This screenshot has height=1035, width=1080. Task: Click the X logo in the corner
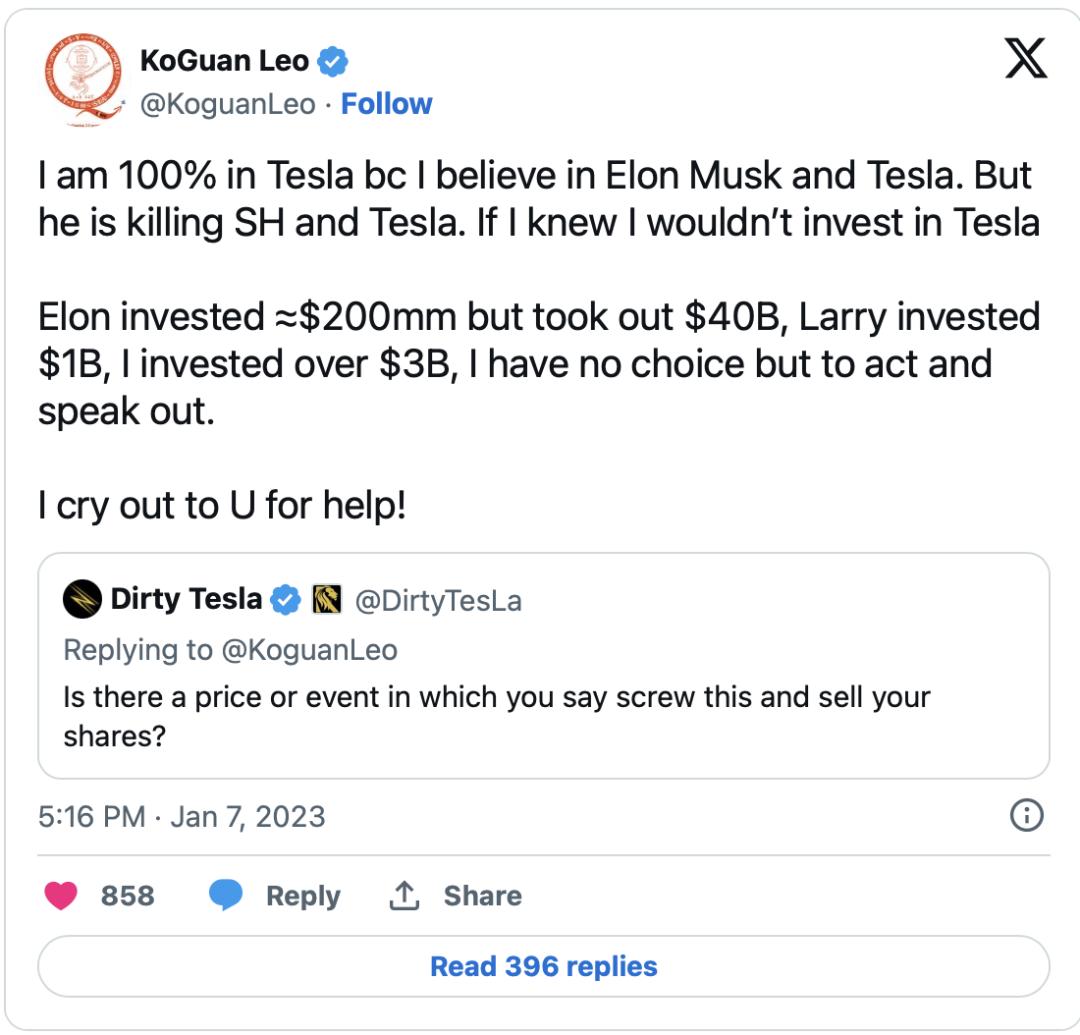coord(1025,62)
